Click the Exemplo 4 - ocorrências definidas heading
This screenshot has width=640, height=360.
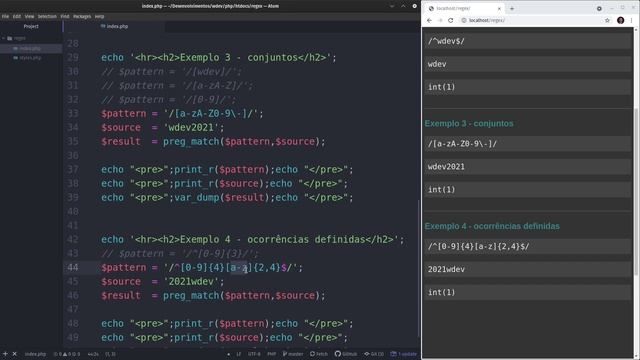point(492,226)
